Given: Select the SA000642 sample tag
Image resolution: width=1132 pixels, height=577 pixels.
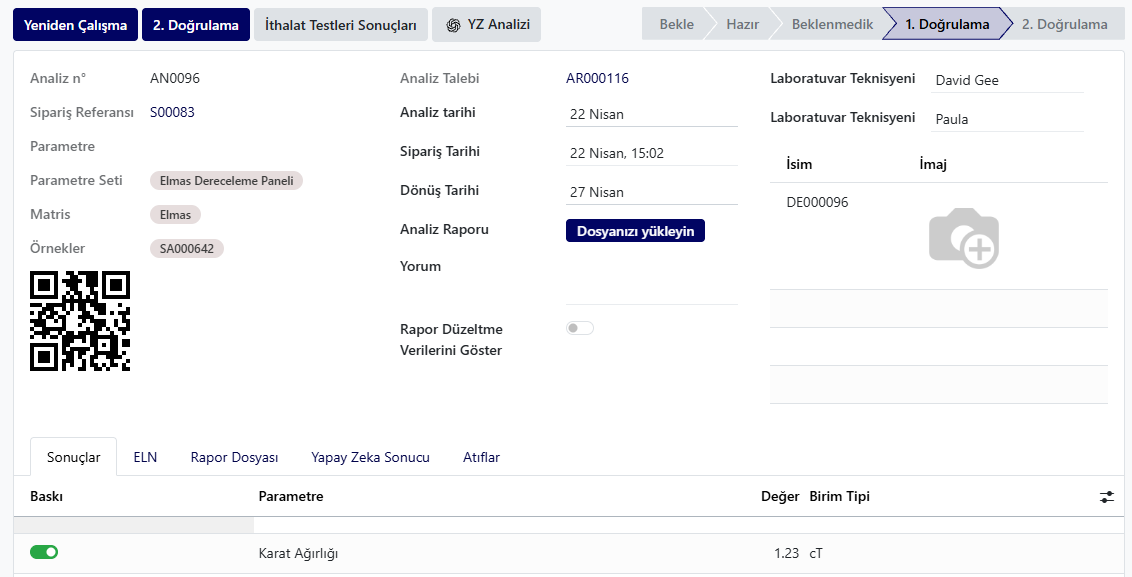Looking at the screenshot, I should tap(187, 248).
